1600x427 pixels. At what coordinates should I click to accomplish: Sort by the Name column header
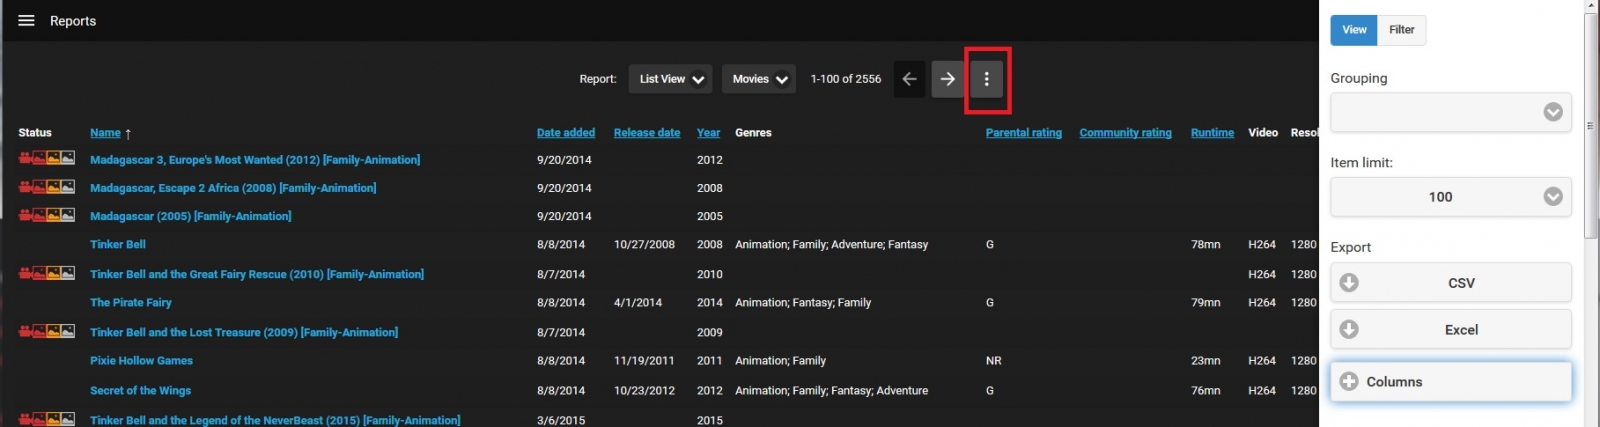[x=105, y=133]
